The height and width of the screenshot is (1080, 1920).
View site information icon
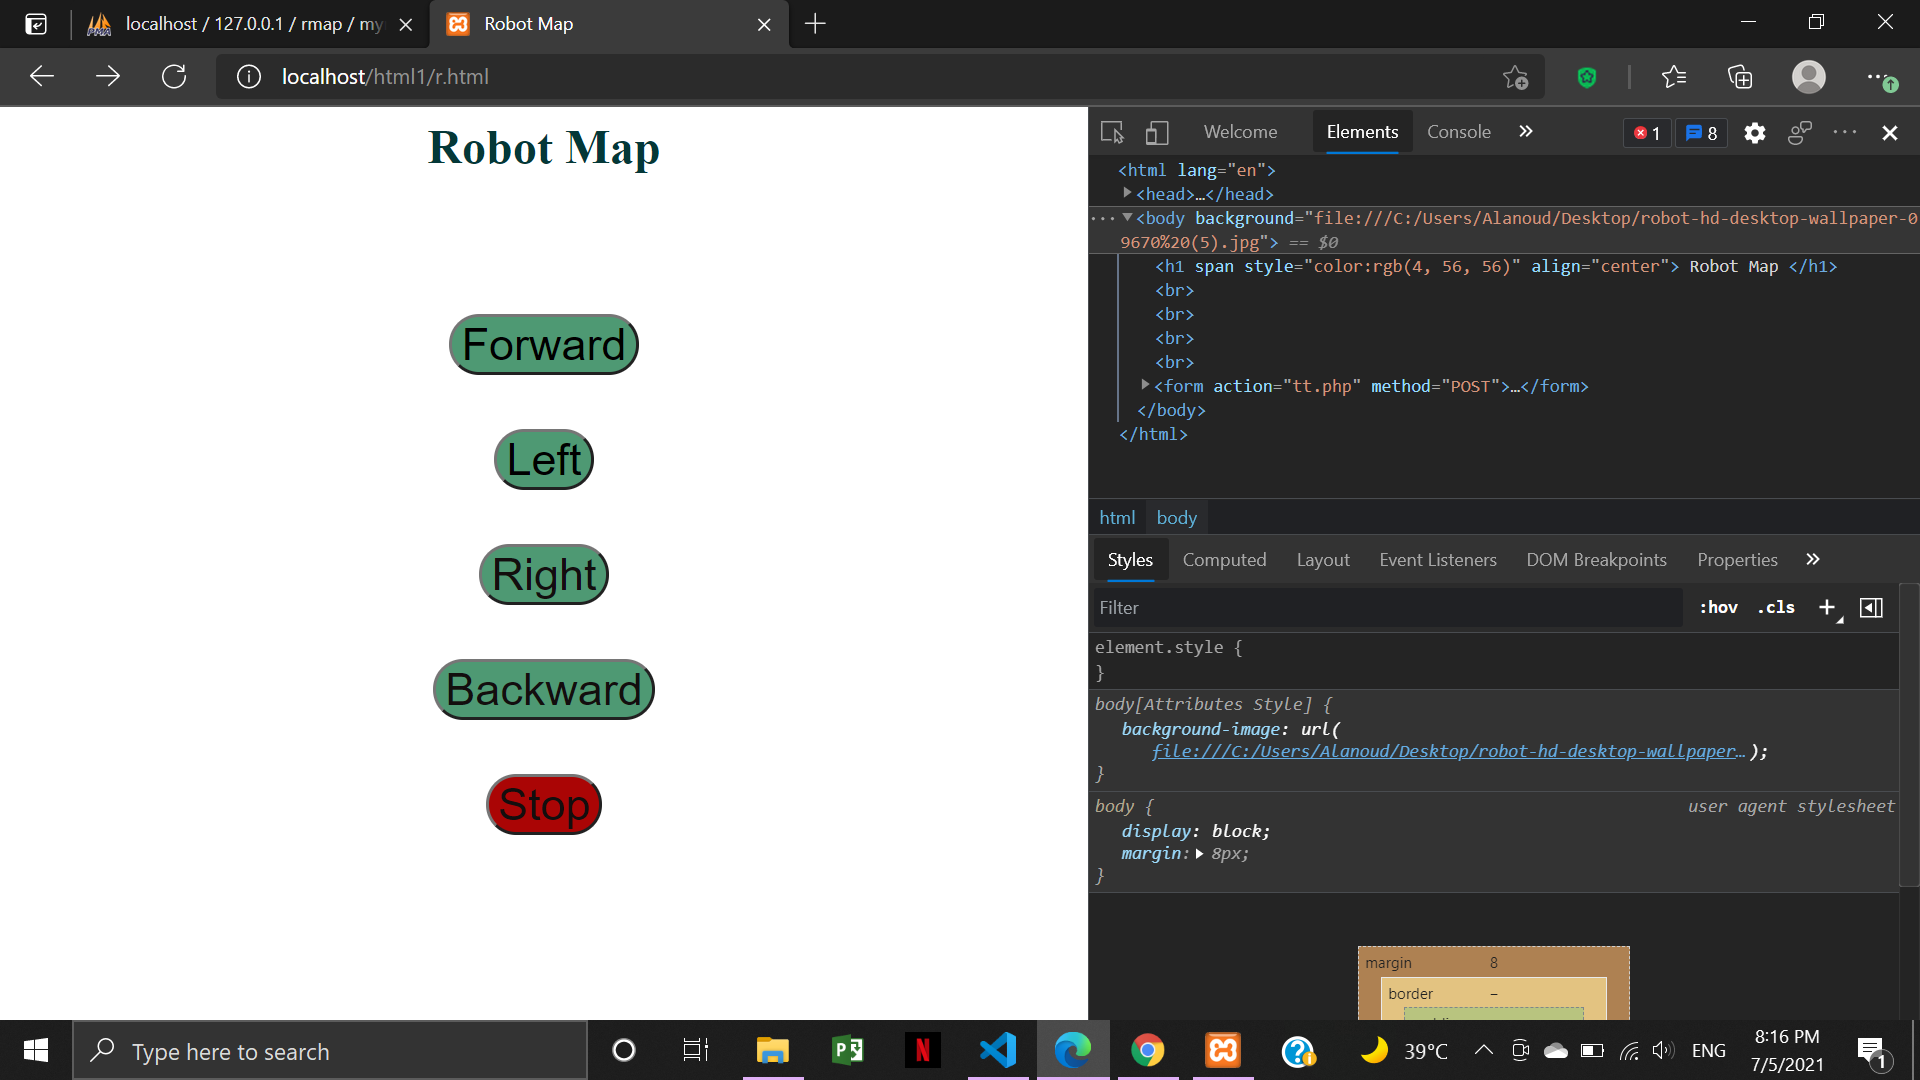(x=248, y=77)
